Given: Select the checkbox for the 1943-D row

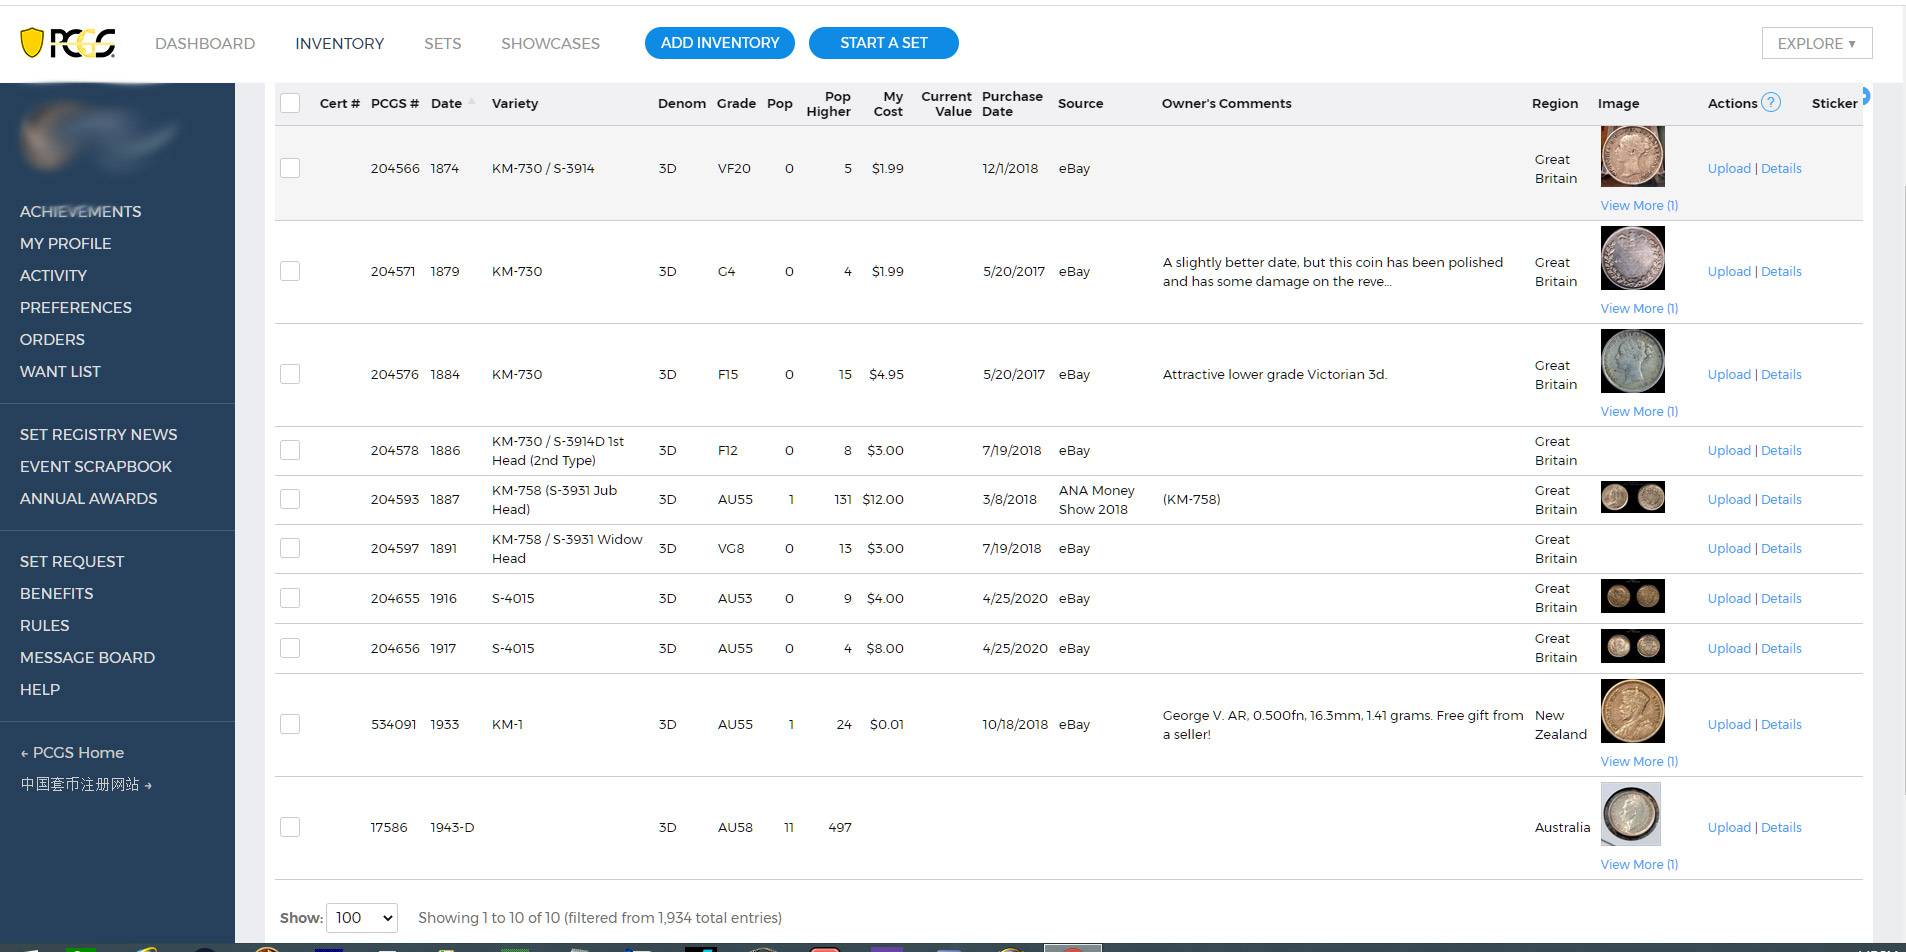Looking at the screenshot, I should click(290, 827).
